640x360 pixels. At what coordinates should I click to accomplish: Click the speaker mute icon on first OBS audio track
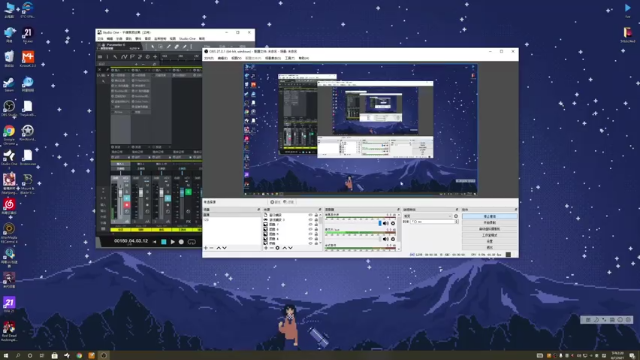[x=386, y=223]
